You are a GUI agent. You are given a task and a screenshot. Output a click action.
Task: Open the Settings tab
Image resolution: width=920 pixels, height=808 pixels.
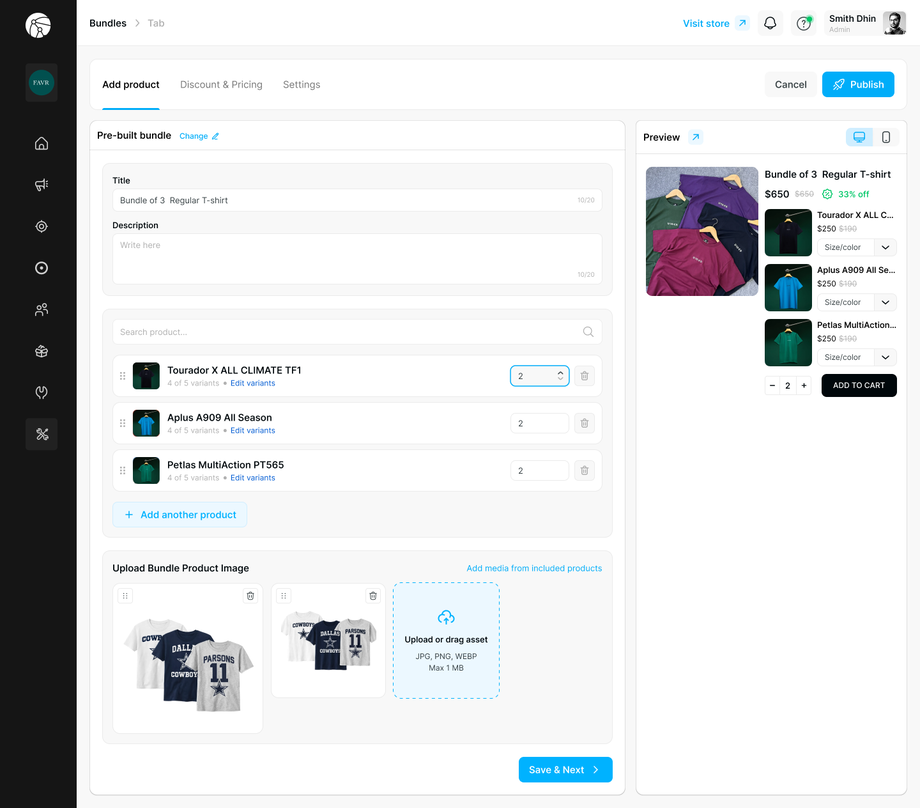click(301, 84)
